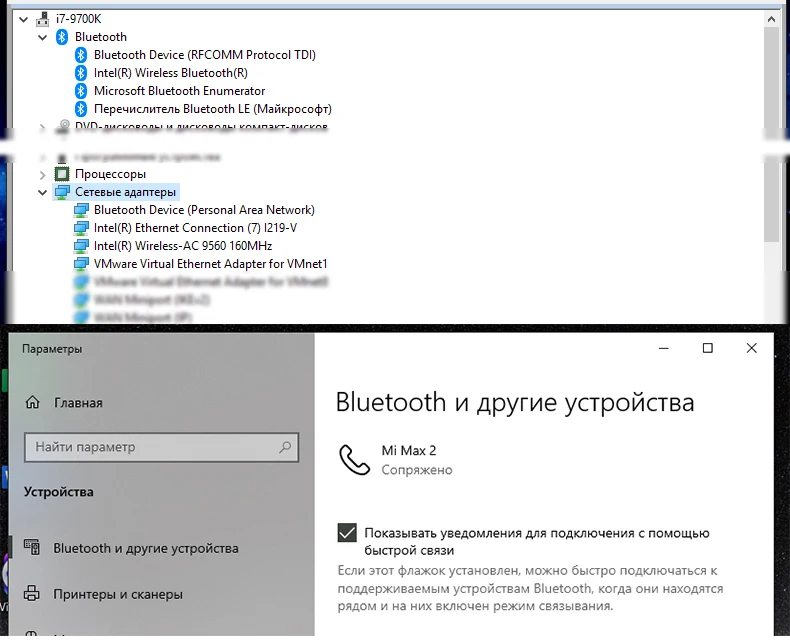The width and height of the screenshot is (790, 640).
Task: Click the Процессоры chip icon
Action: (62, 174)
